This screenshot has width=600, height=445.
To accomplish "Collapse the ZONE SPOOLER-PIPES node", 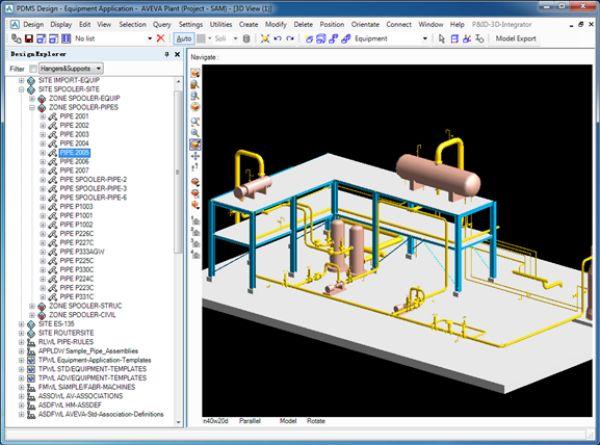I will click(32, 108).
